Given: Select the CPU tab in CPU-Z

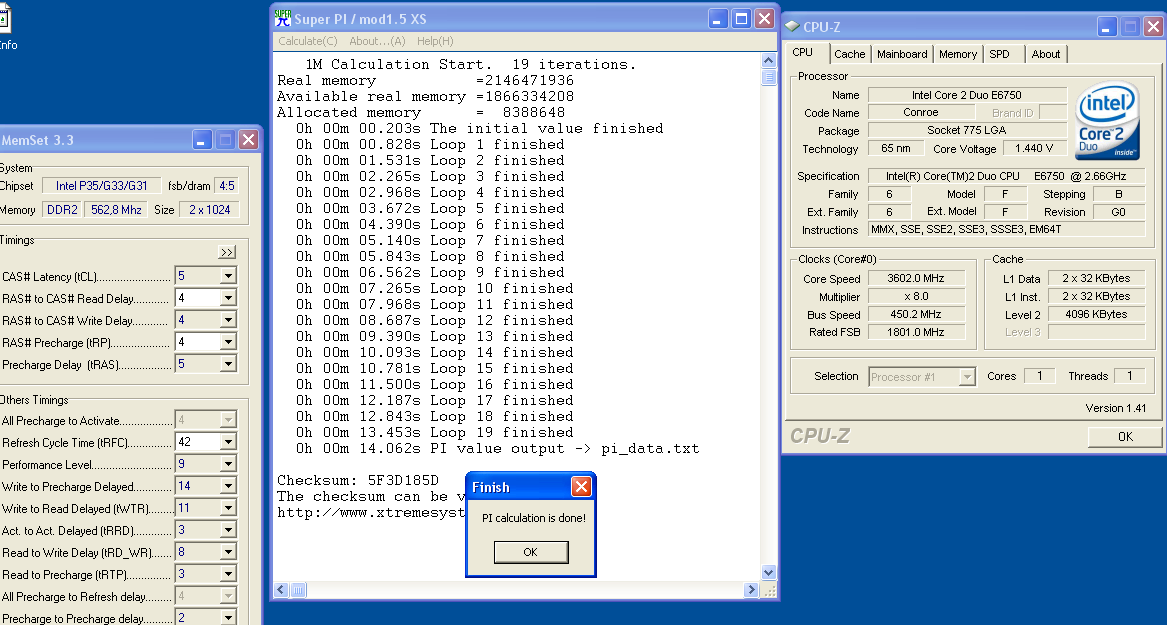Looking at the screenshot, I should tap(803, 53).
